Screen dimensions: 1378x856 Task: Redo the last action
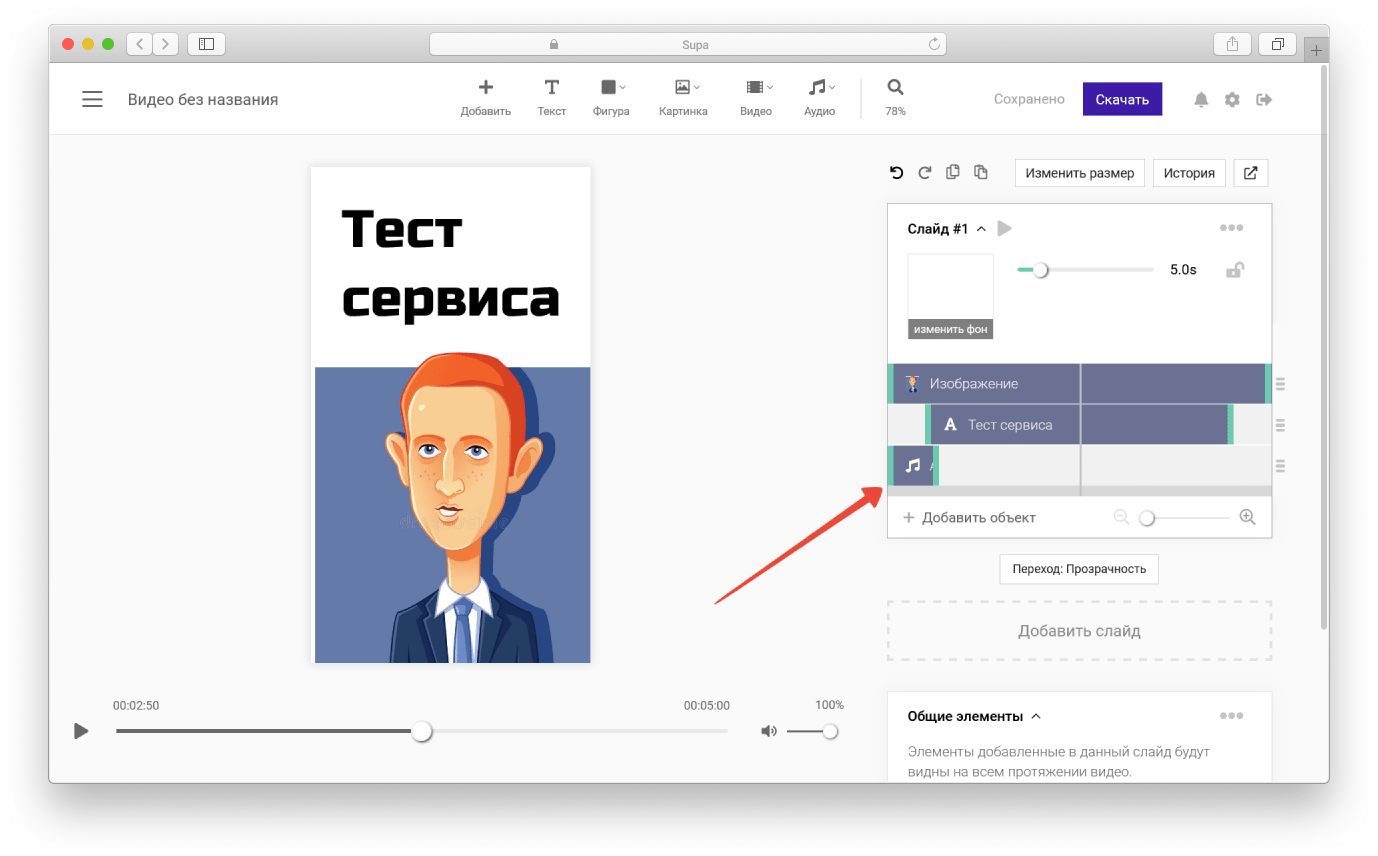(x=925, y=173)
